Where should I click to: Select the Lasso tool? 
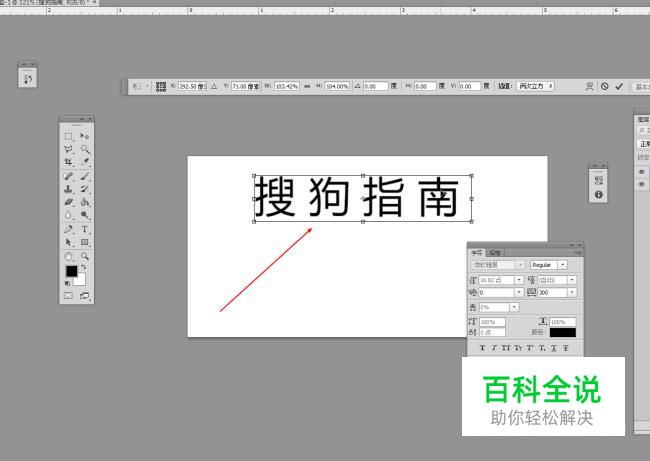pos(68,149)
